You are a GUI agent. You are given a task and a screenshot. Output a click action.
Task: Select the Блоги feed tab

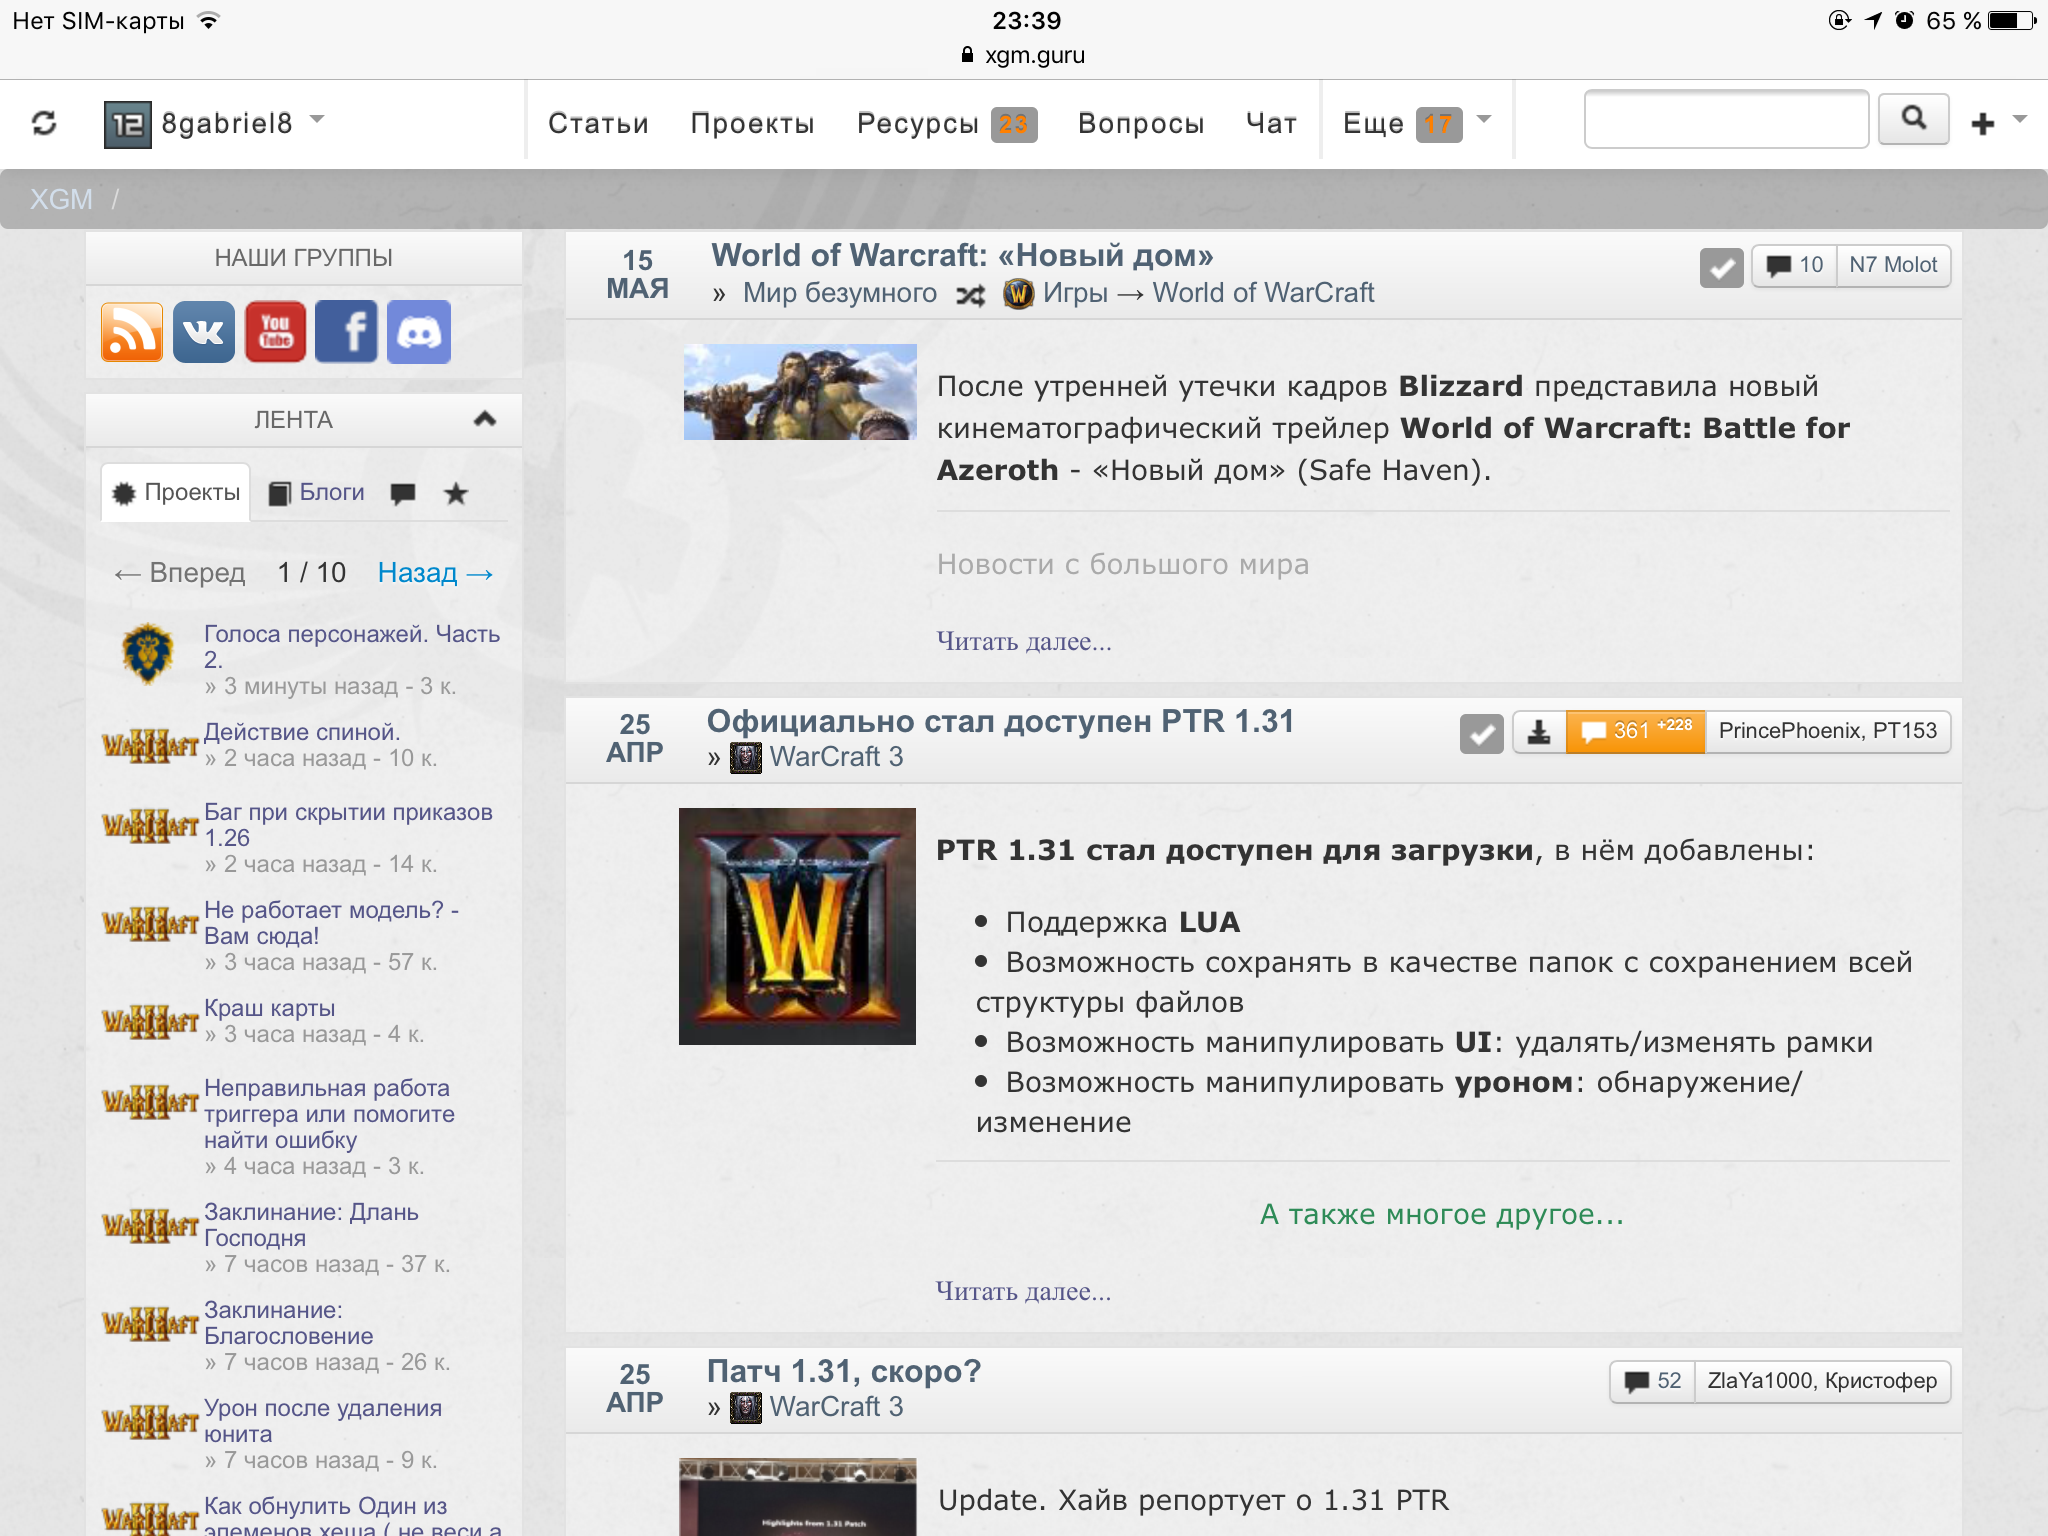click(317, 492)
